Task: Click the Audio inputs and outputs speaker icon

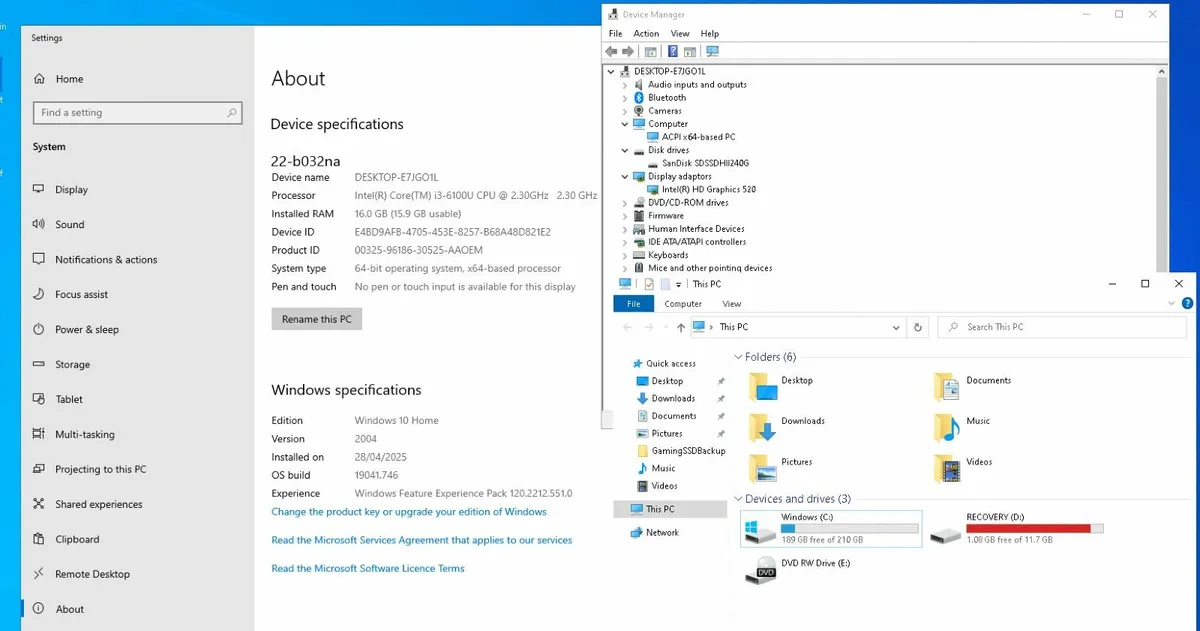Action: click(639, 85)
